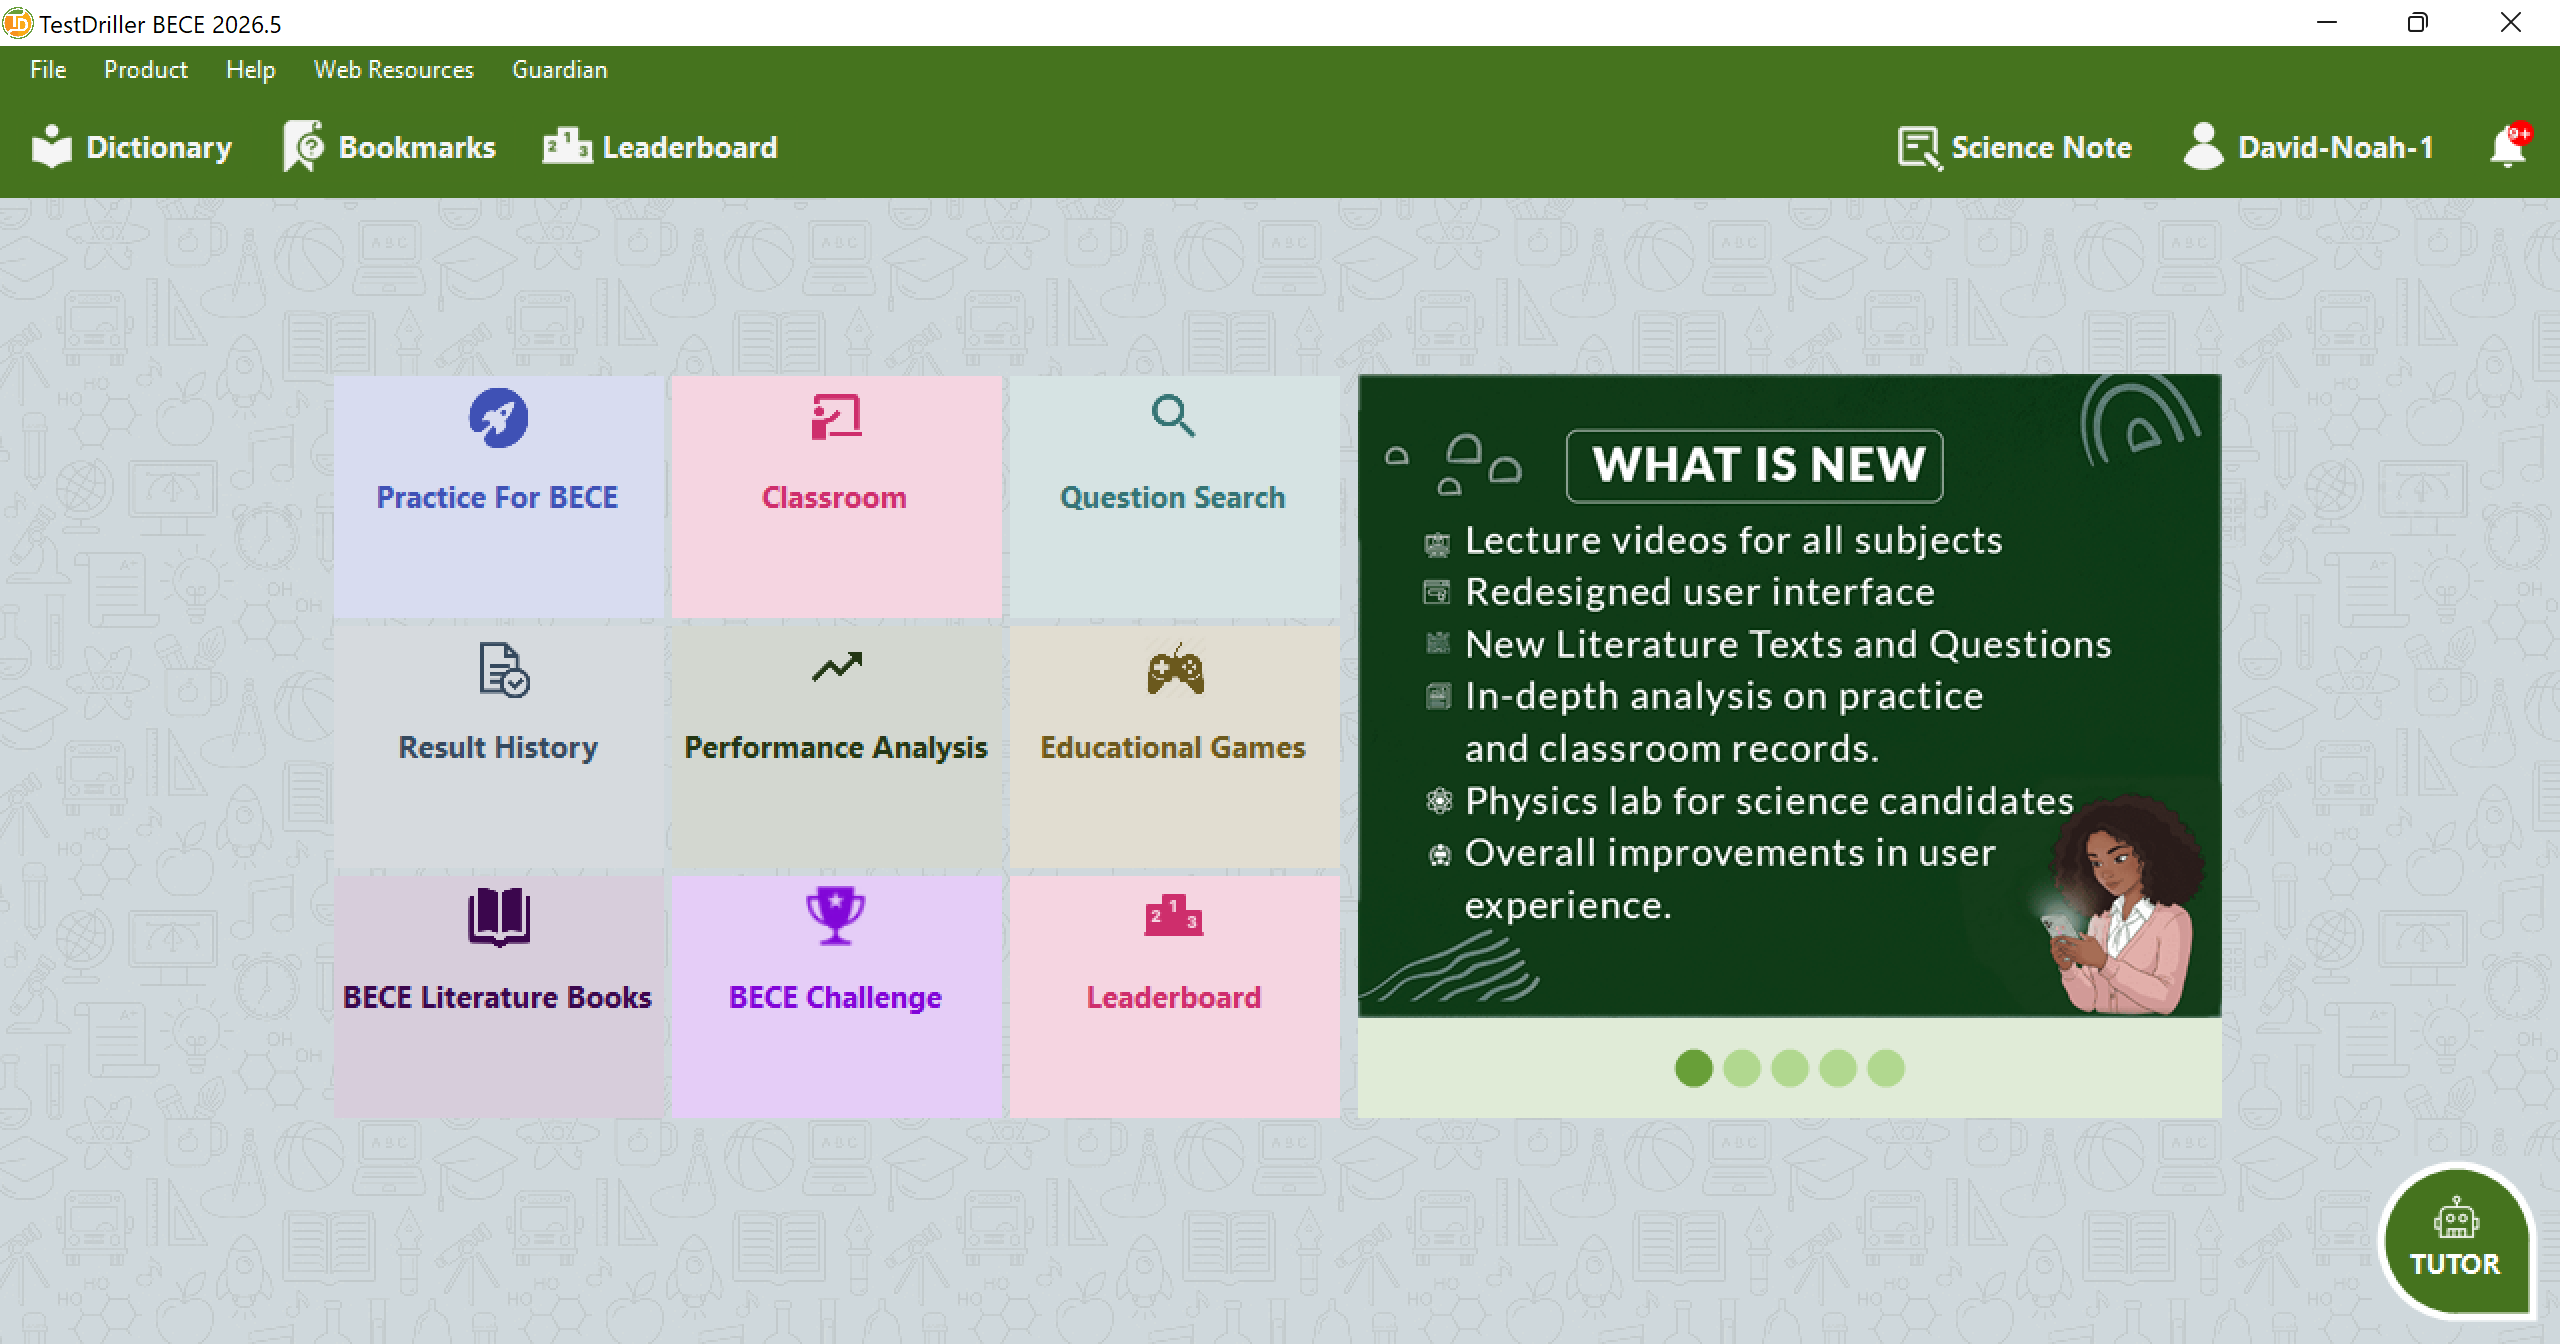Open the Product menu

click(146, 70)
